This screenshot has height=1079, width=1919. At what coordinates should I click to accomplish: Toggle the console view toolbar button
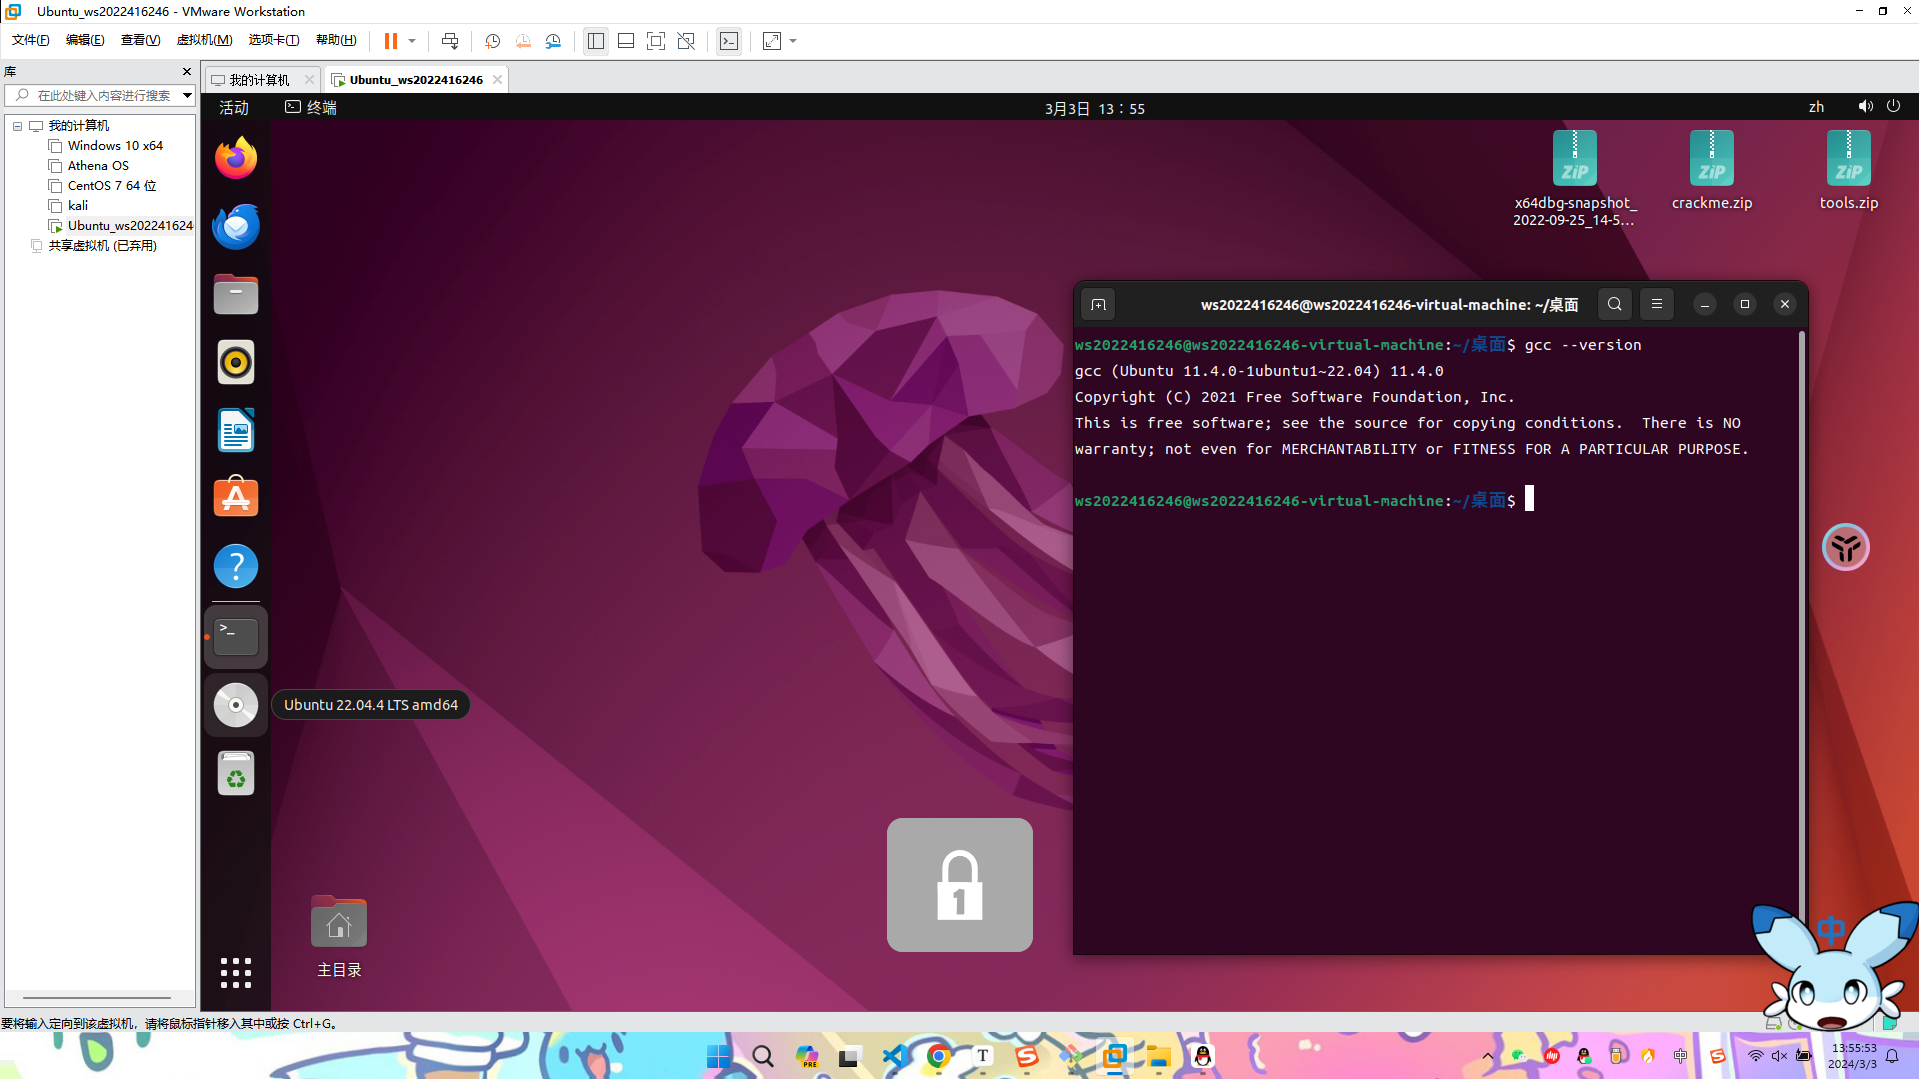tap(729, 41)
